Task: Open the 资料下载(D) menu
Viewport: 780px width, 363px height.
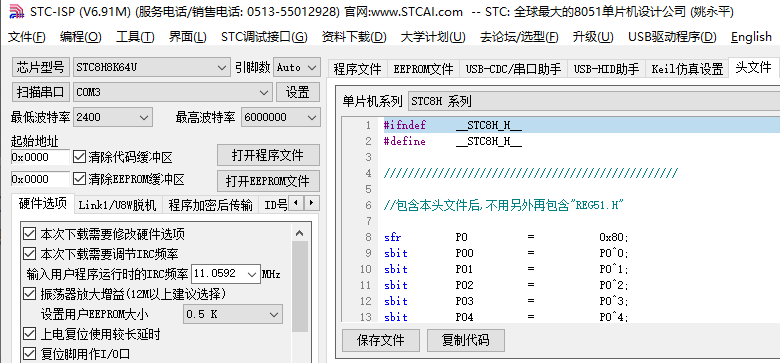Action: pyautogui.click(x=354, y=37)
